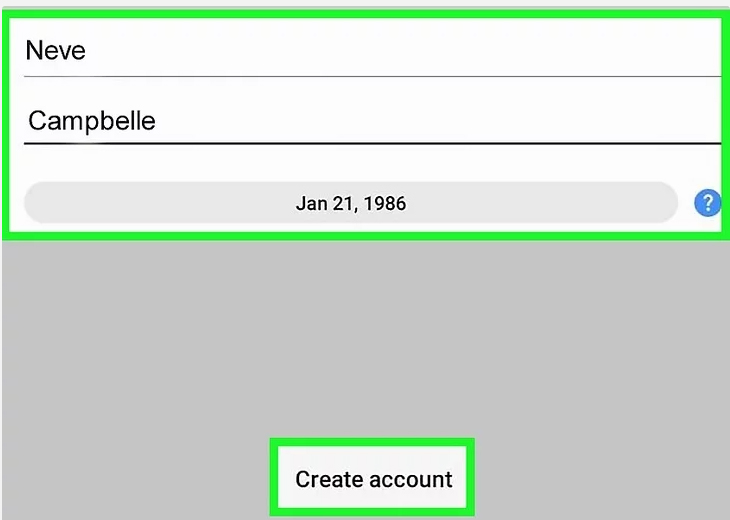Change the date shown as Jan 21, 1986
730x520 pixels.
[x=351, y=203]
